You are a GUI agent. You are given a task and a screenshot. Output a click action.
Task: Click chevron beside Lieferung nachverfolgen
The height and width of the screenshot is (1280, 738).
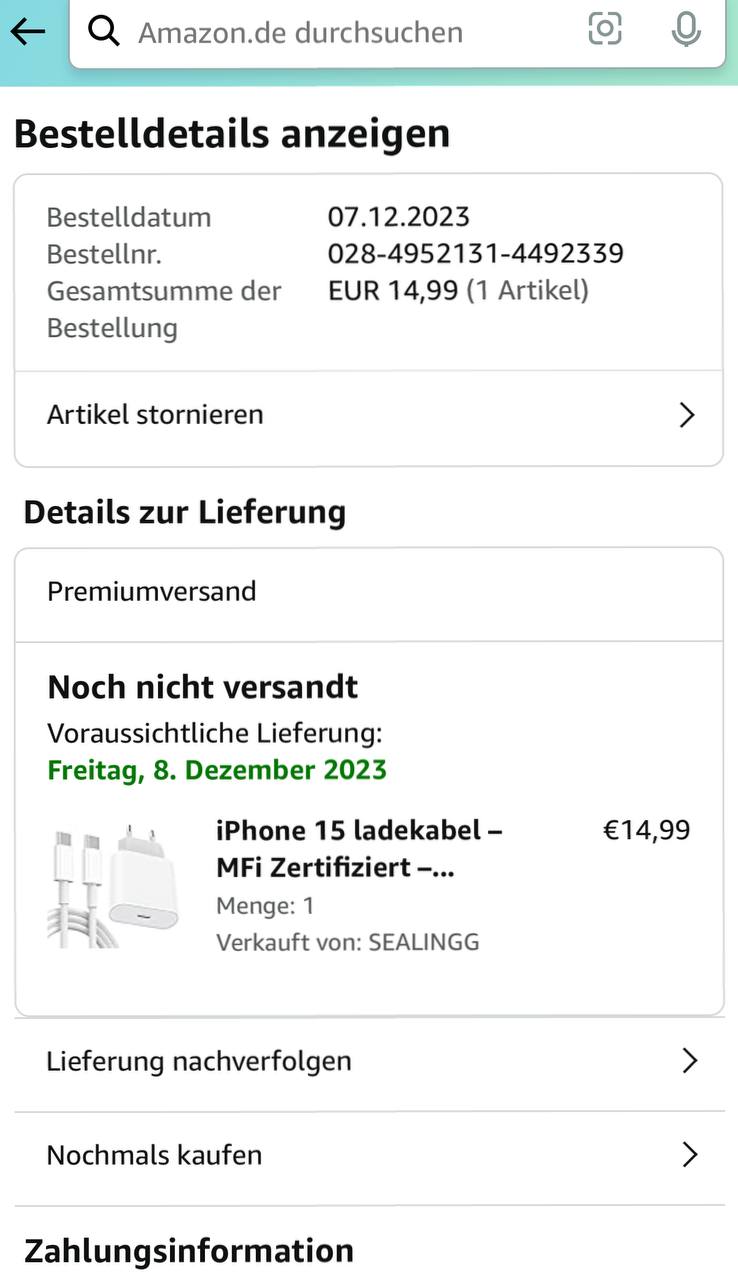pos(688,1061)
